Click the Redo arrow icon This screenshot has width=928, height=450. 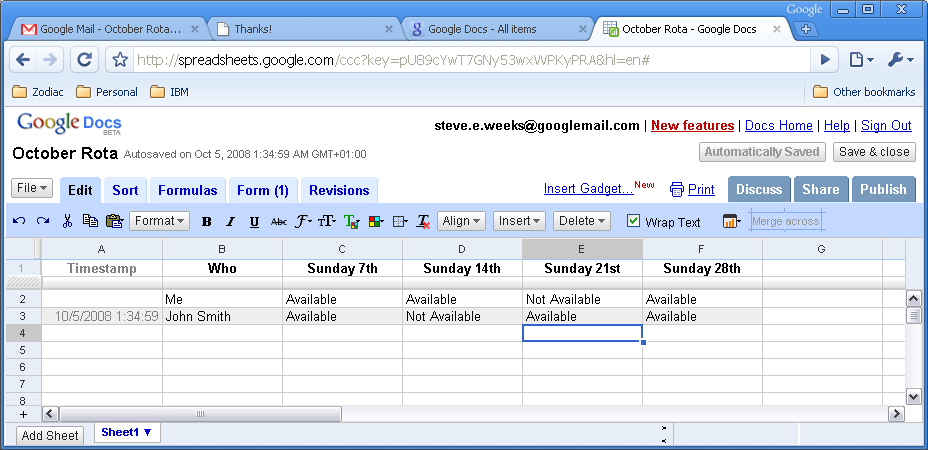[x=43, y=221]
